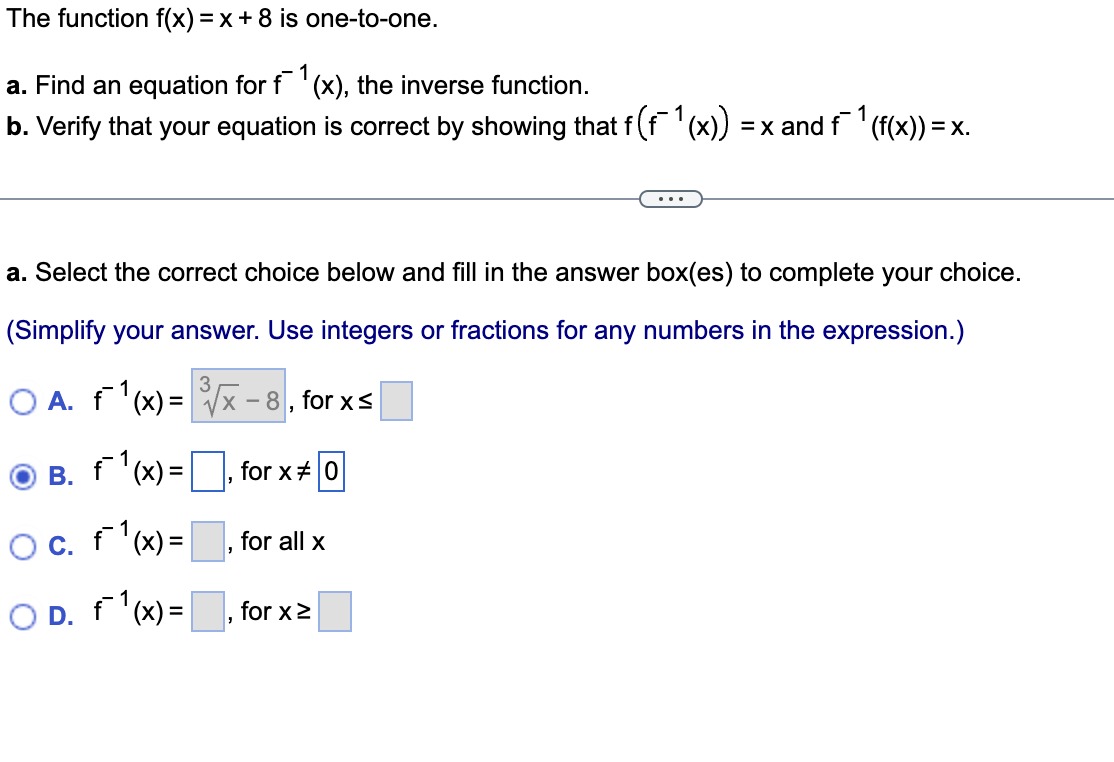Click the bold letter label C.

[x=60, y=546]
